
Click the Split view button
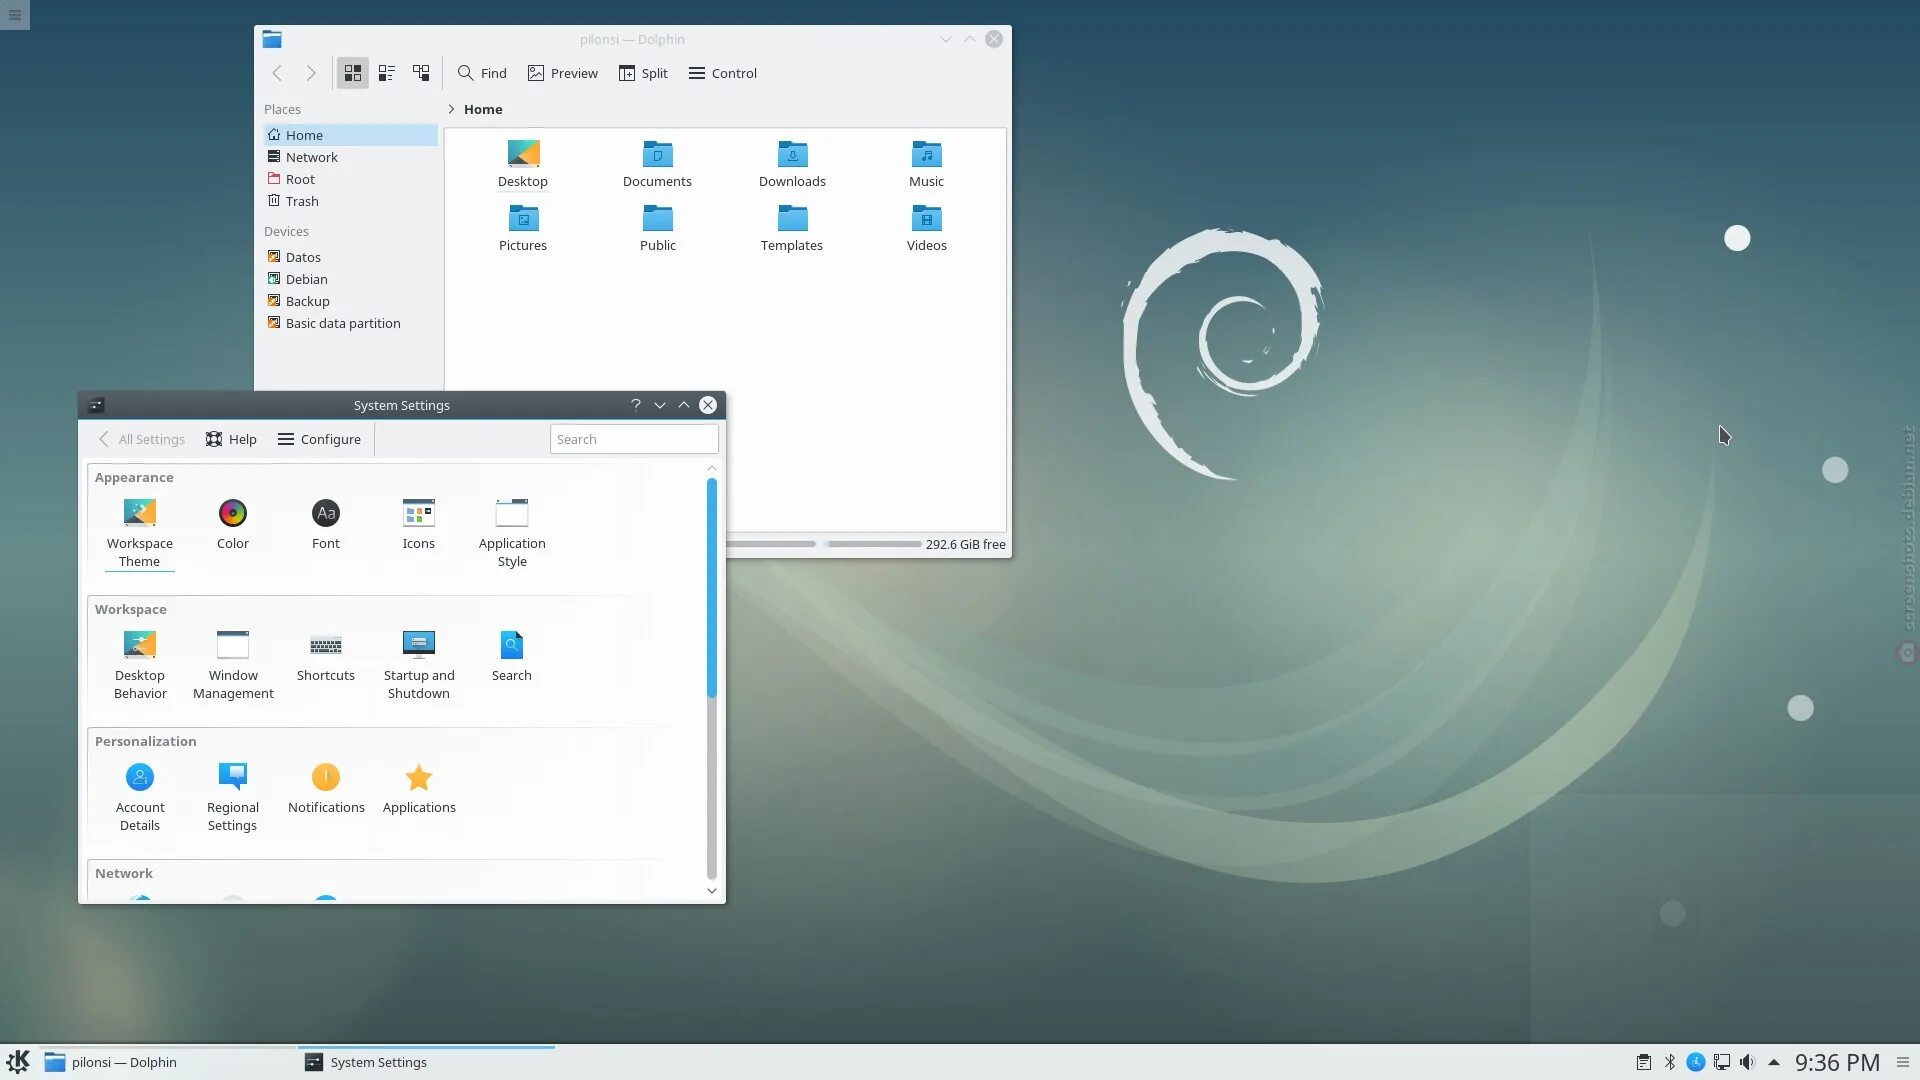coord(643,73)
